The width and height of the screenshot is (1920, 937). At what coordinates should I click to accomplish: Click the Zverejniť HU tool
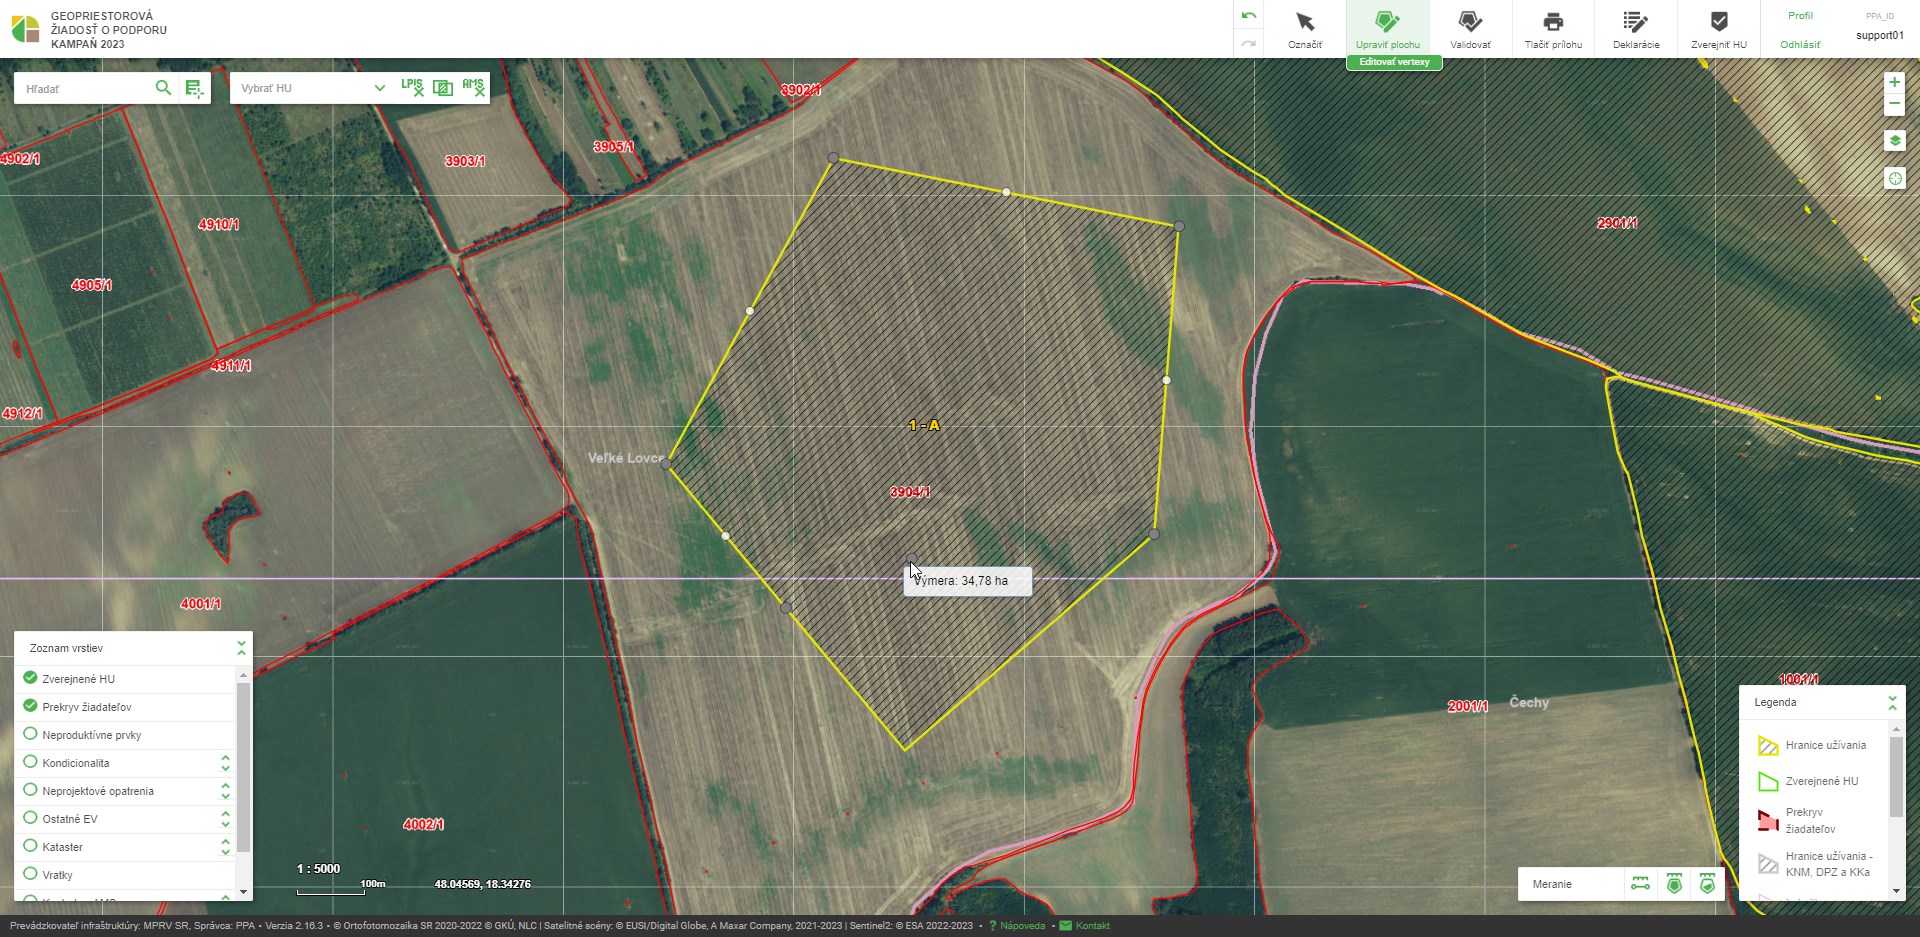tap(1718, 29)
